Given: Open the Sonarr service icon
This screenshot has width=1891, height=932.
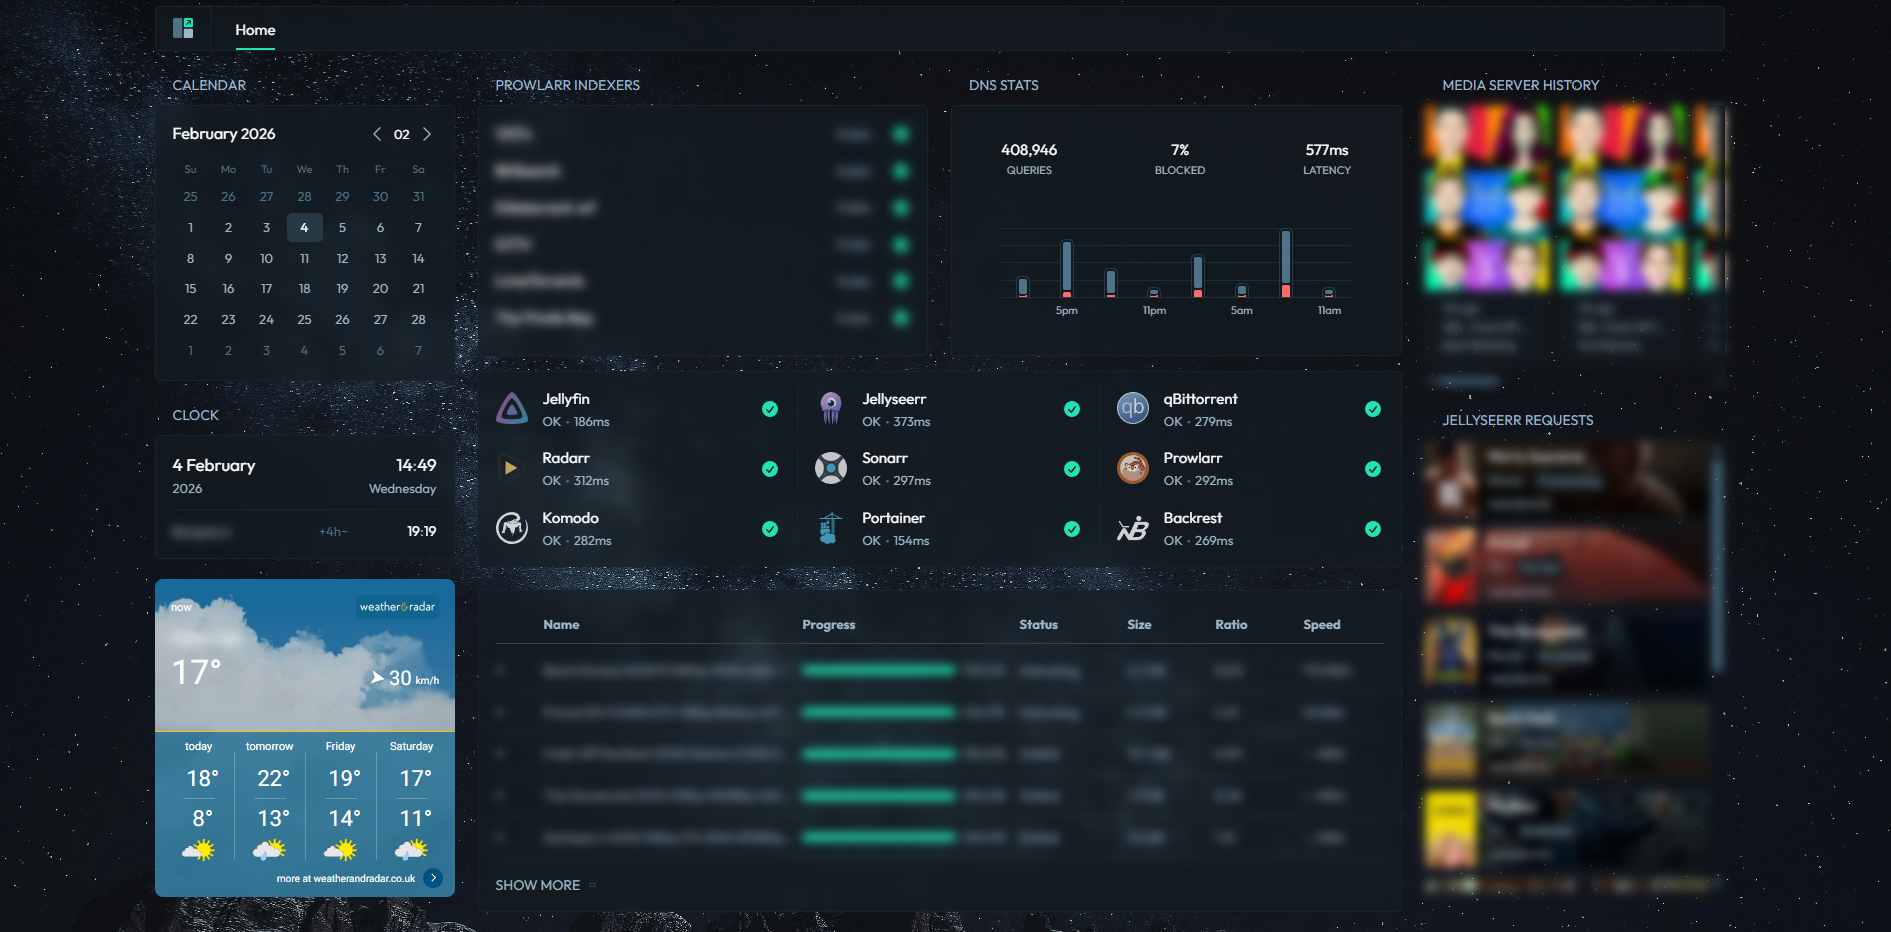Looking at the screenshot, I should [831, 467].
